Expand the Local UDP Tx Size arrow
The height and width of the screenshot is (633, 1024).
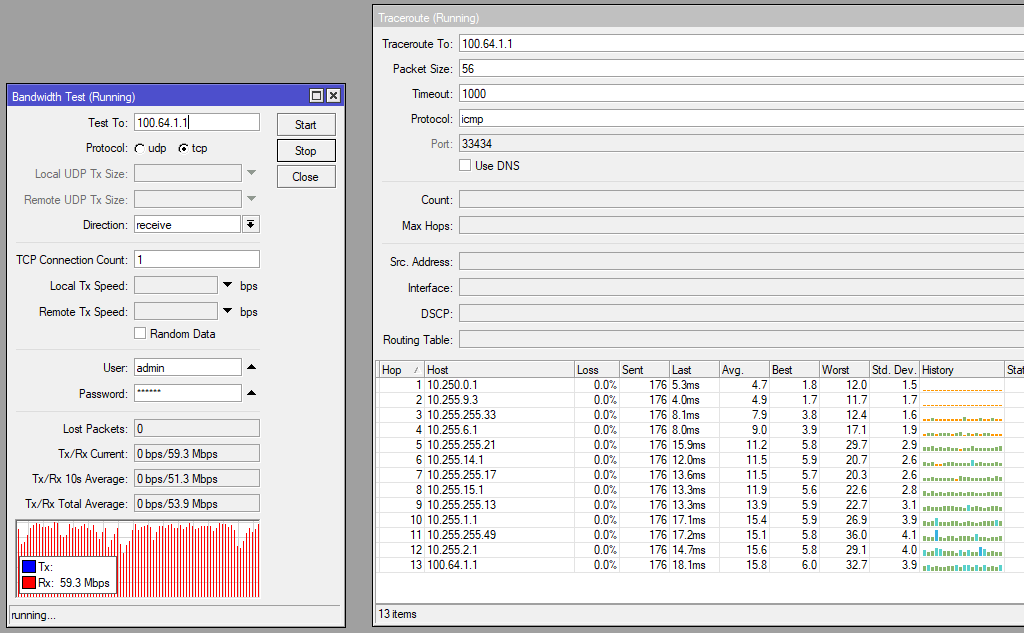pyautogui.click(x=251, y=173)
